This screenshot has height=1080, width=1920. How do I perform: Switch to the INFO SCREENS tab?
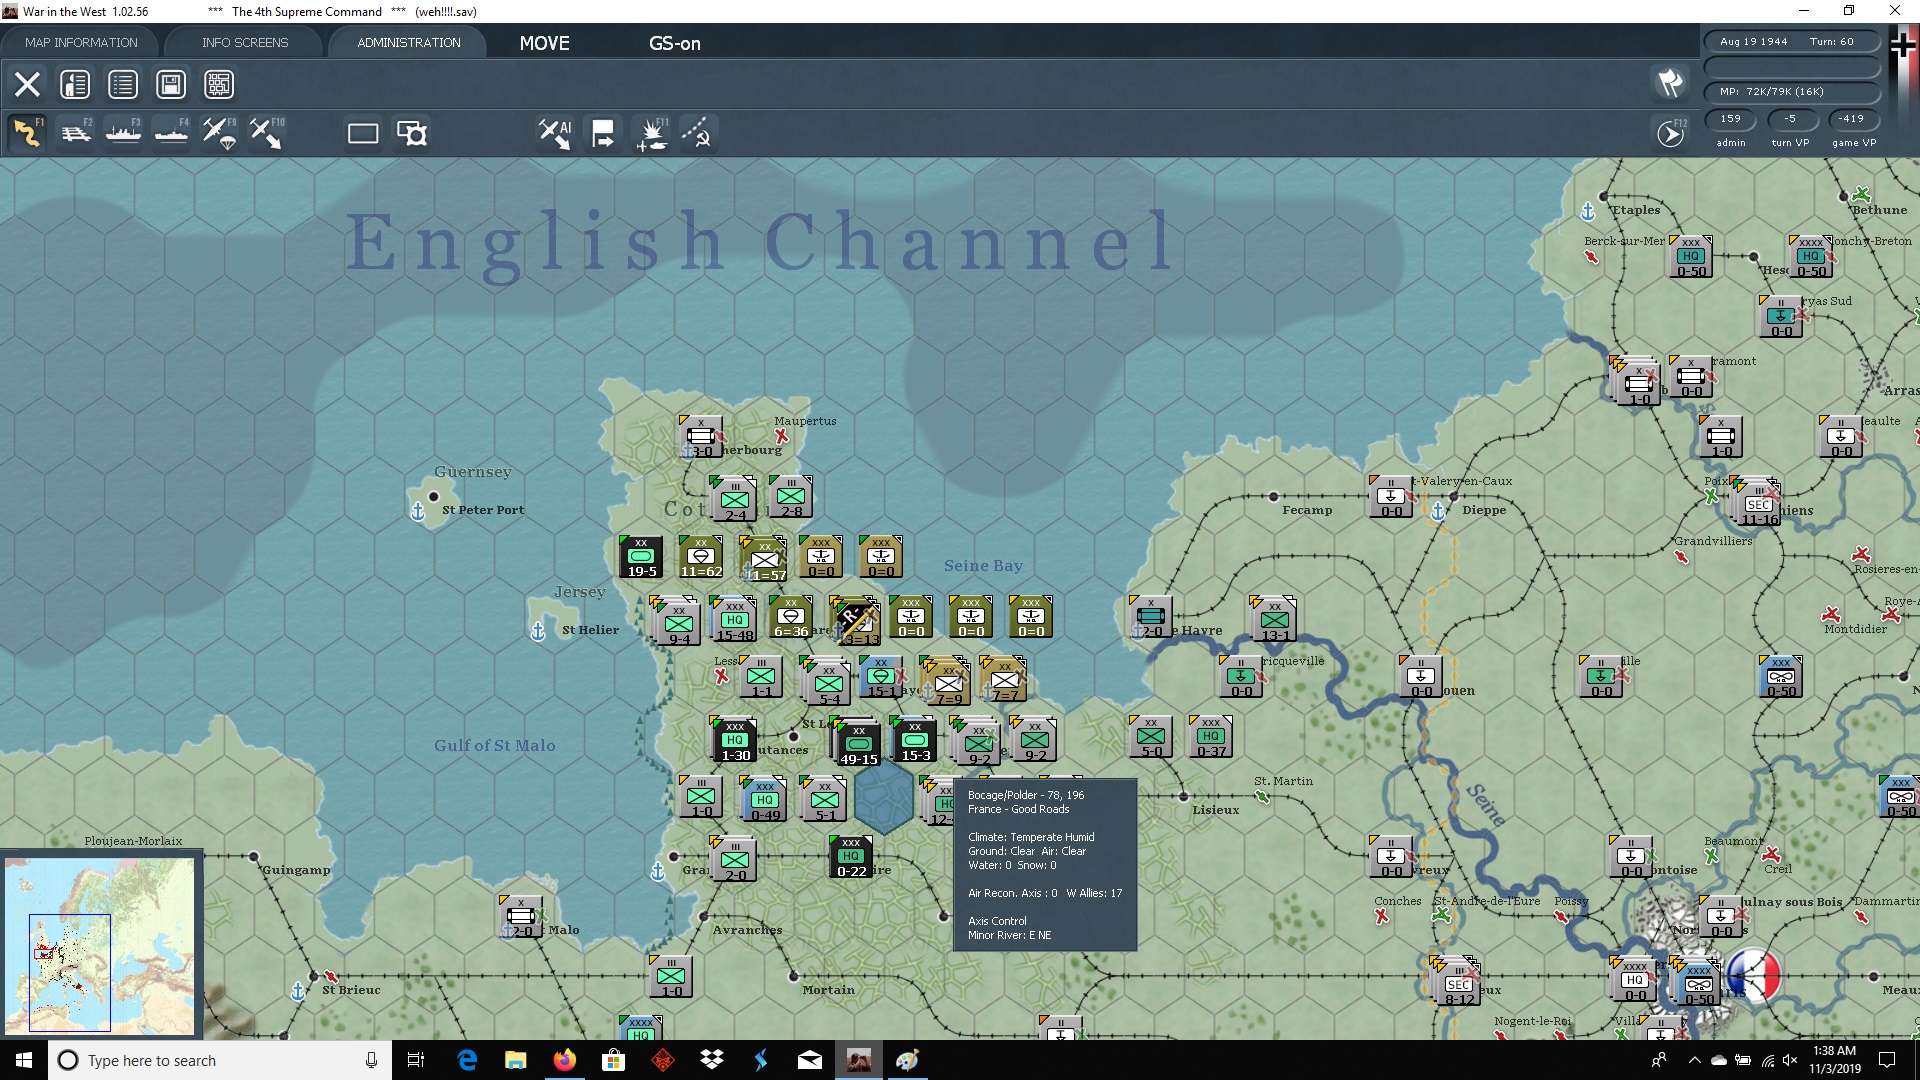(245, 42)
